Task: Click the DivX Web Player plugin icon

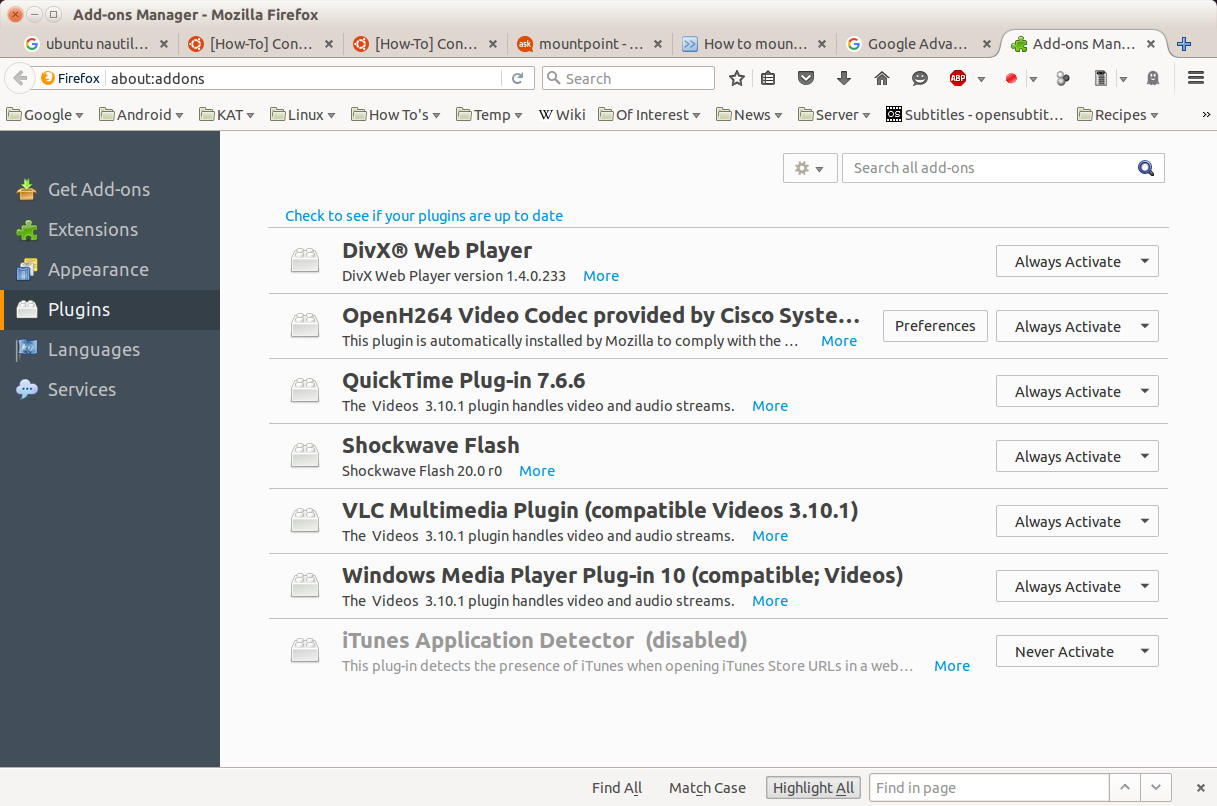Action: (305, 261)
